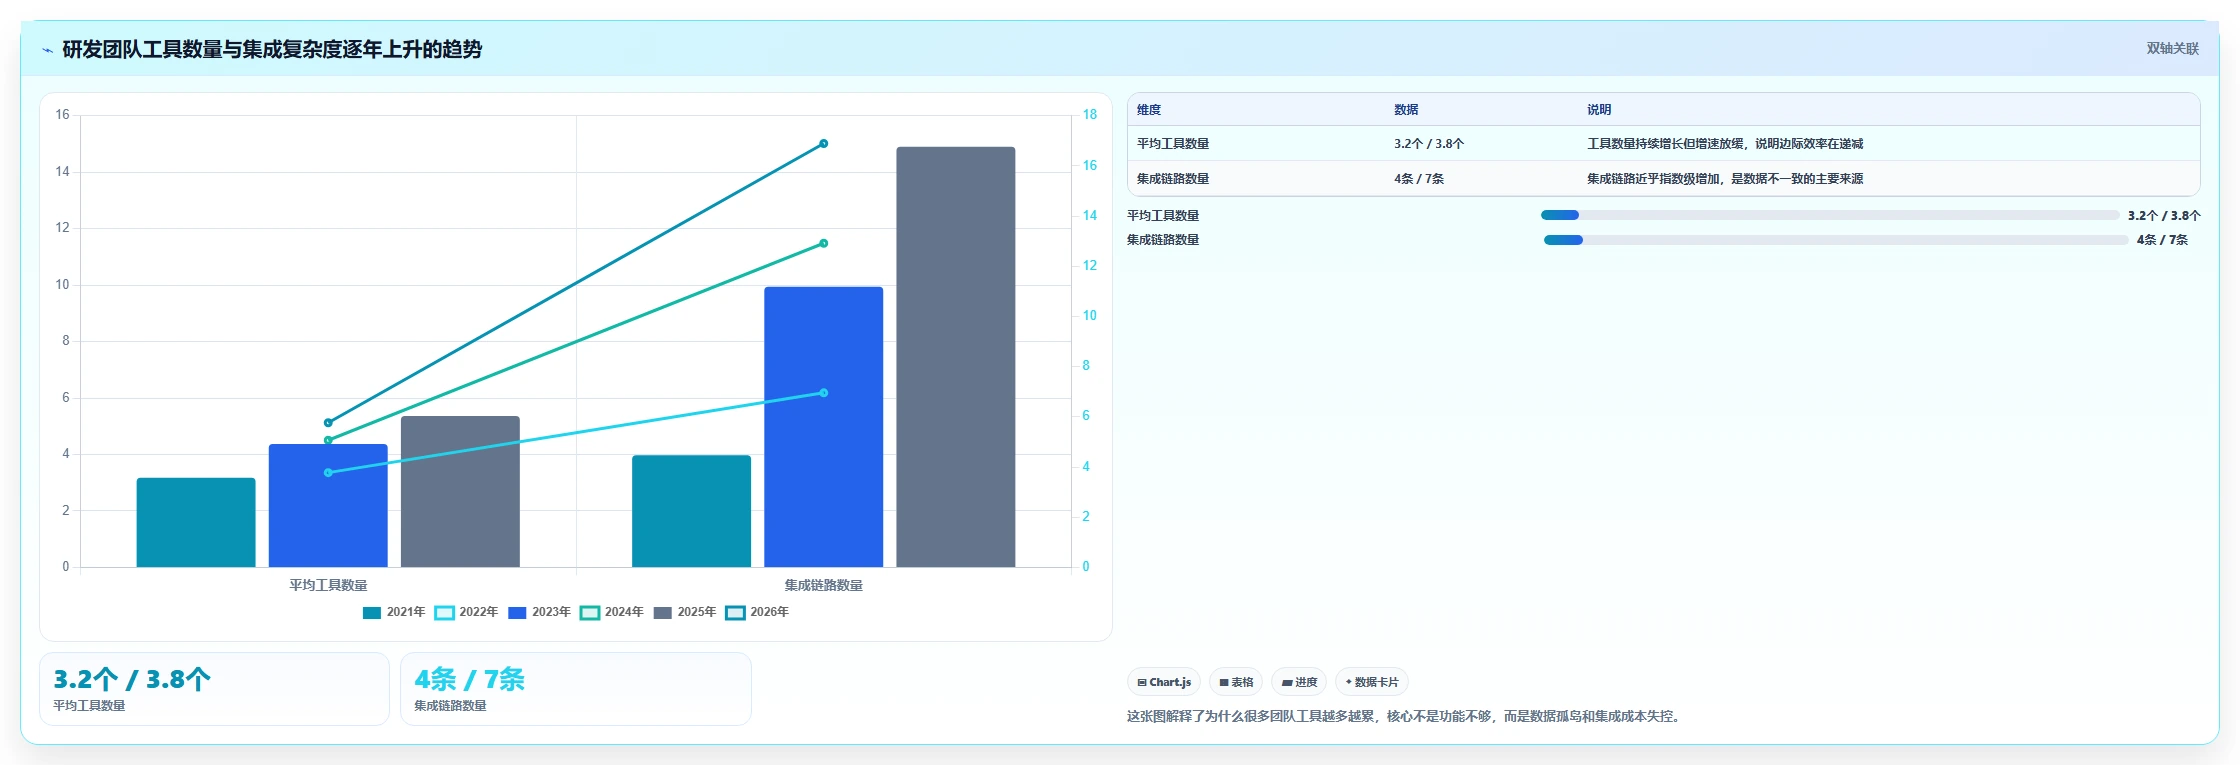Click the 集成链路数量 progress row label
This screenshot has height=765, width=2240.
pyautogui.click(x=1163, y=240)
